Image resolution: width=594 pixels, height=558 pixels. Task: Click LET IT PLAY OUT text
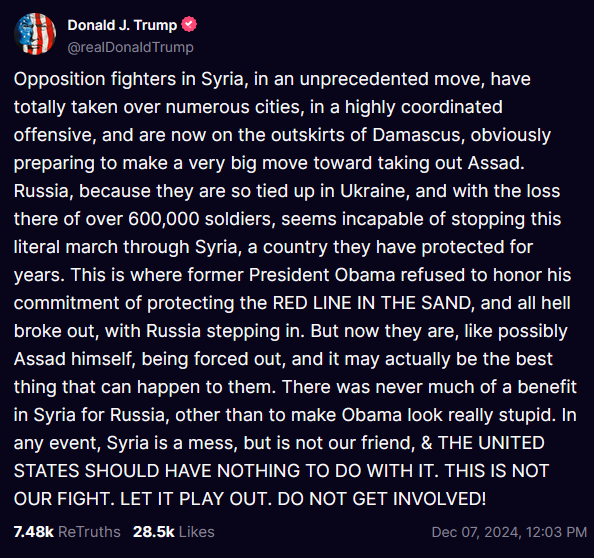point(195,499)
